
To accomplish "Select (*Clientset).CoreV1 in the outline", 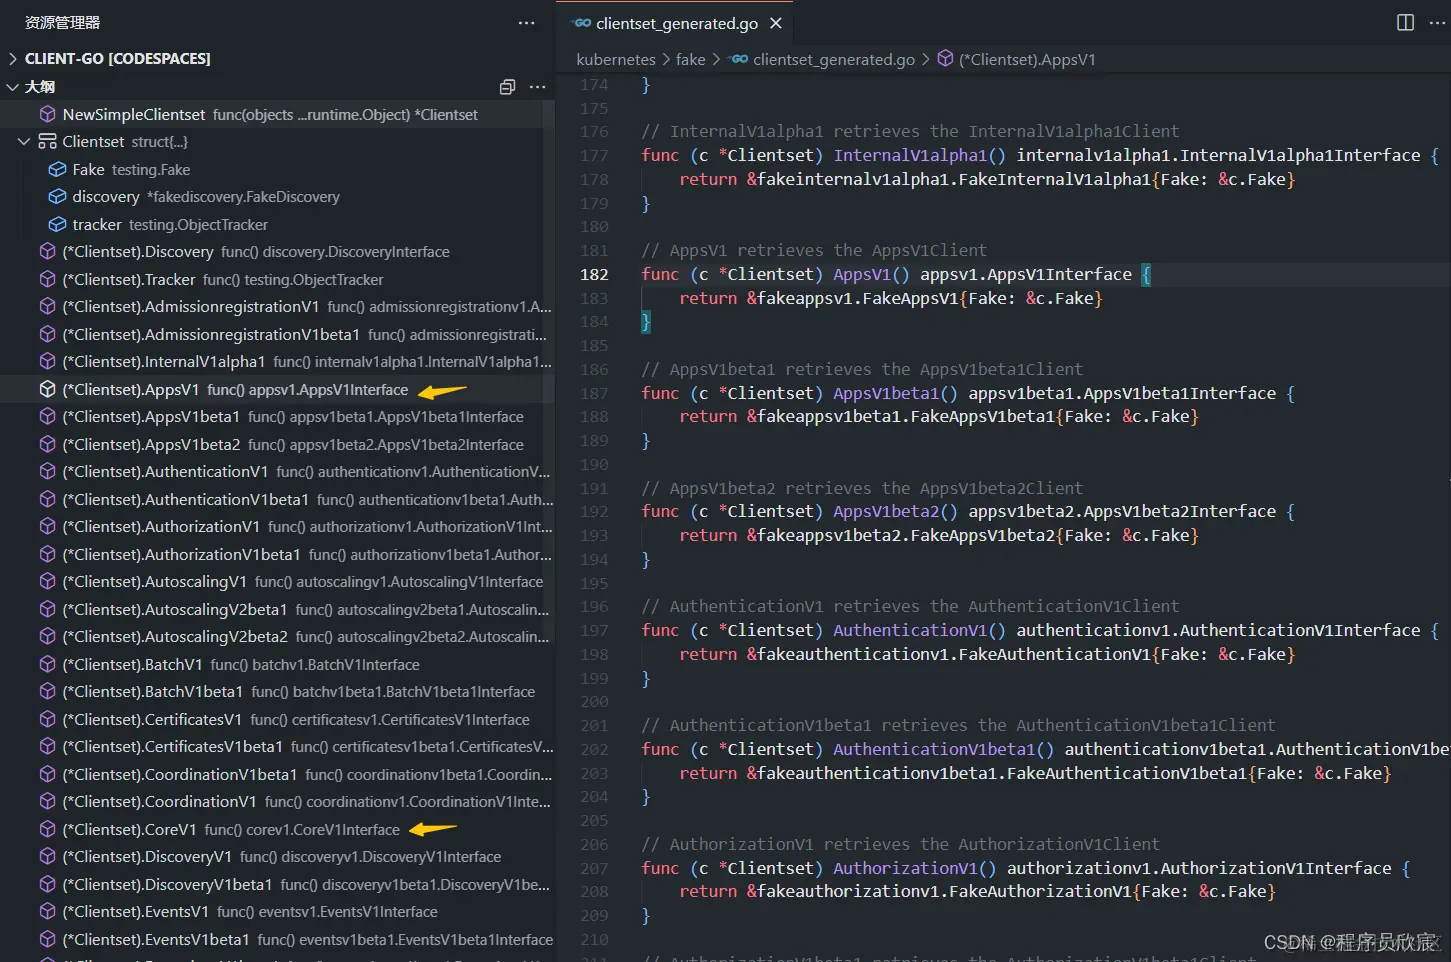I will tap(277, 830).
